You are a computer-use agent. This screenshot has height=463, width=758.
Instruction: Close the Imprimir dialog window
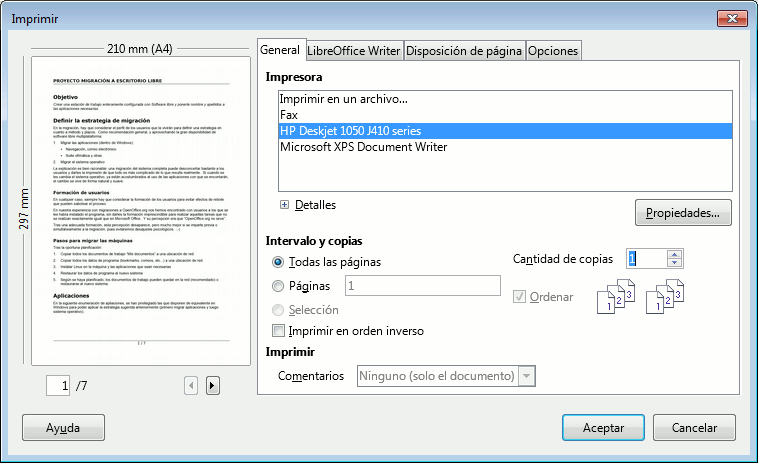[x=733, y=18]
